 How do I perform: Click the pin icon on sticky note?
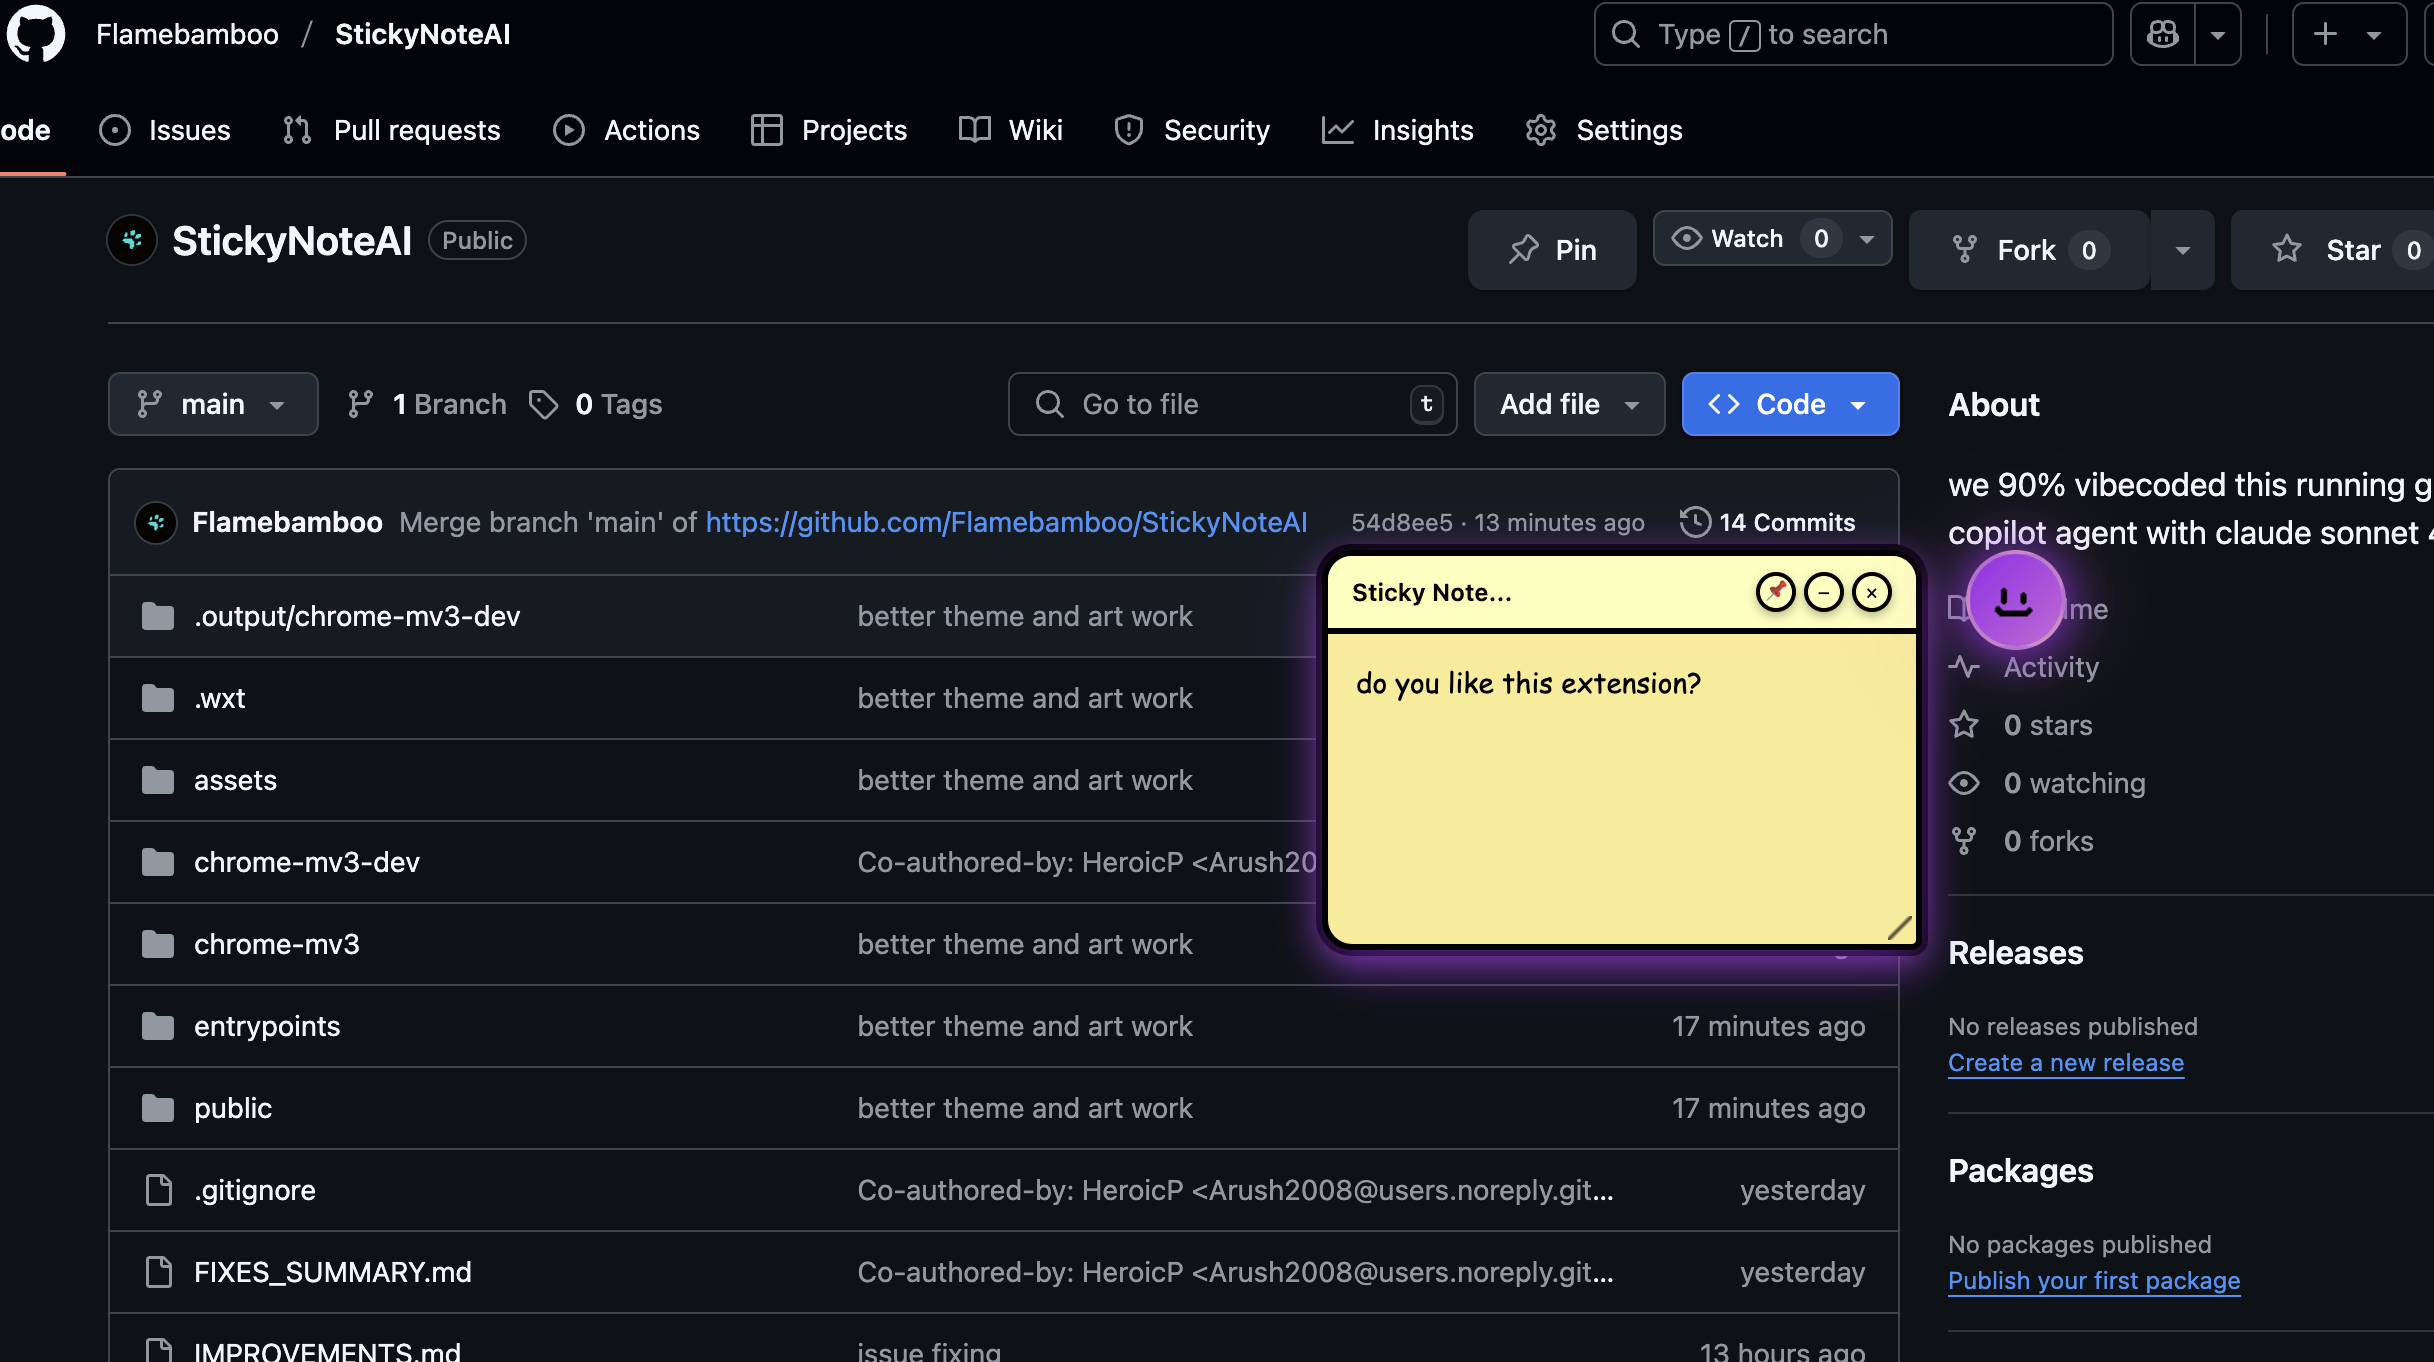pos(1775,592)
